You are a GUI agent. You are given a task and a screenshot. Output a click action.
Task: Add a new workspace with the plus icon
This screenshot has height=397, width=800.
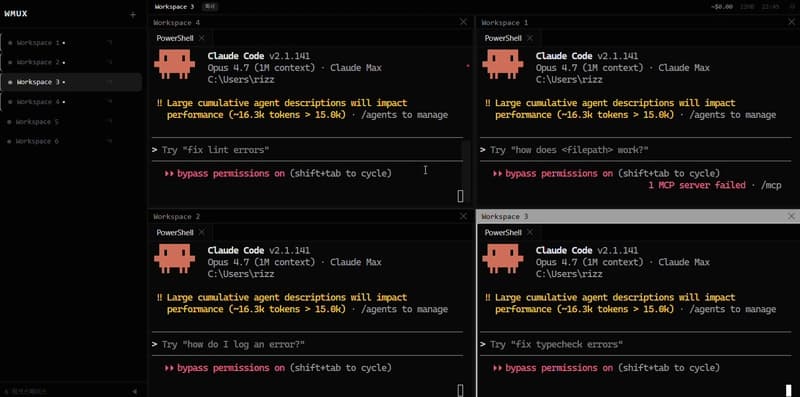[133, 15]
